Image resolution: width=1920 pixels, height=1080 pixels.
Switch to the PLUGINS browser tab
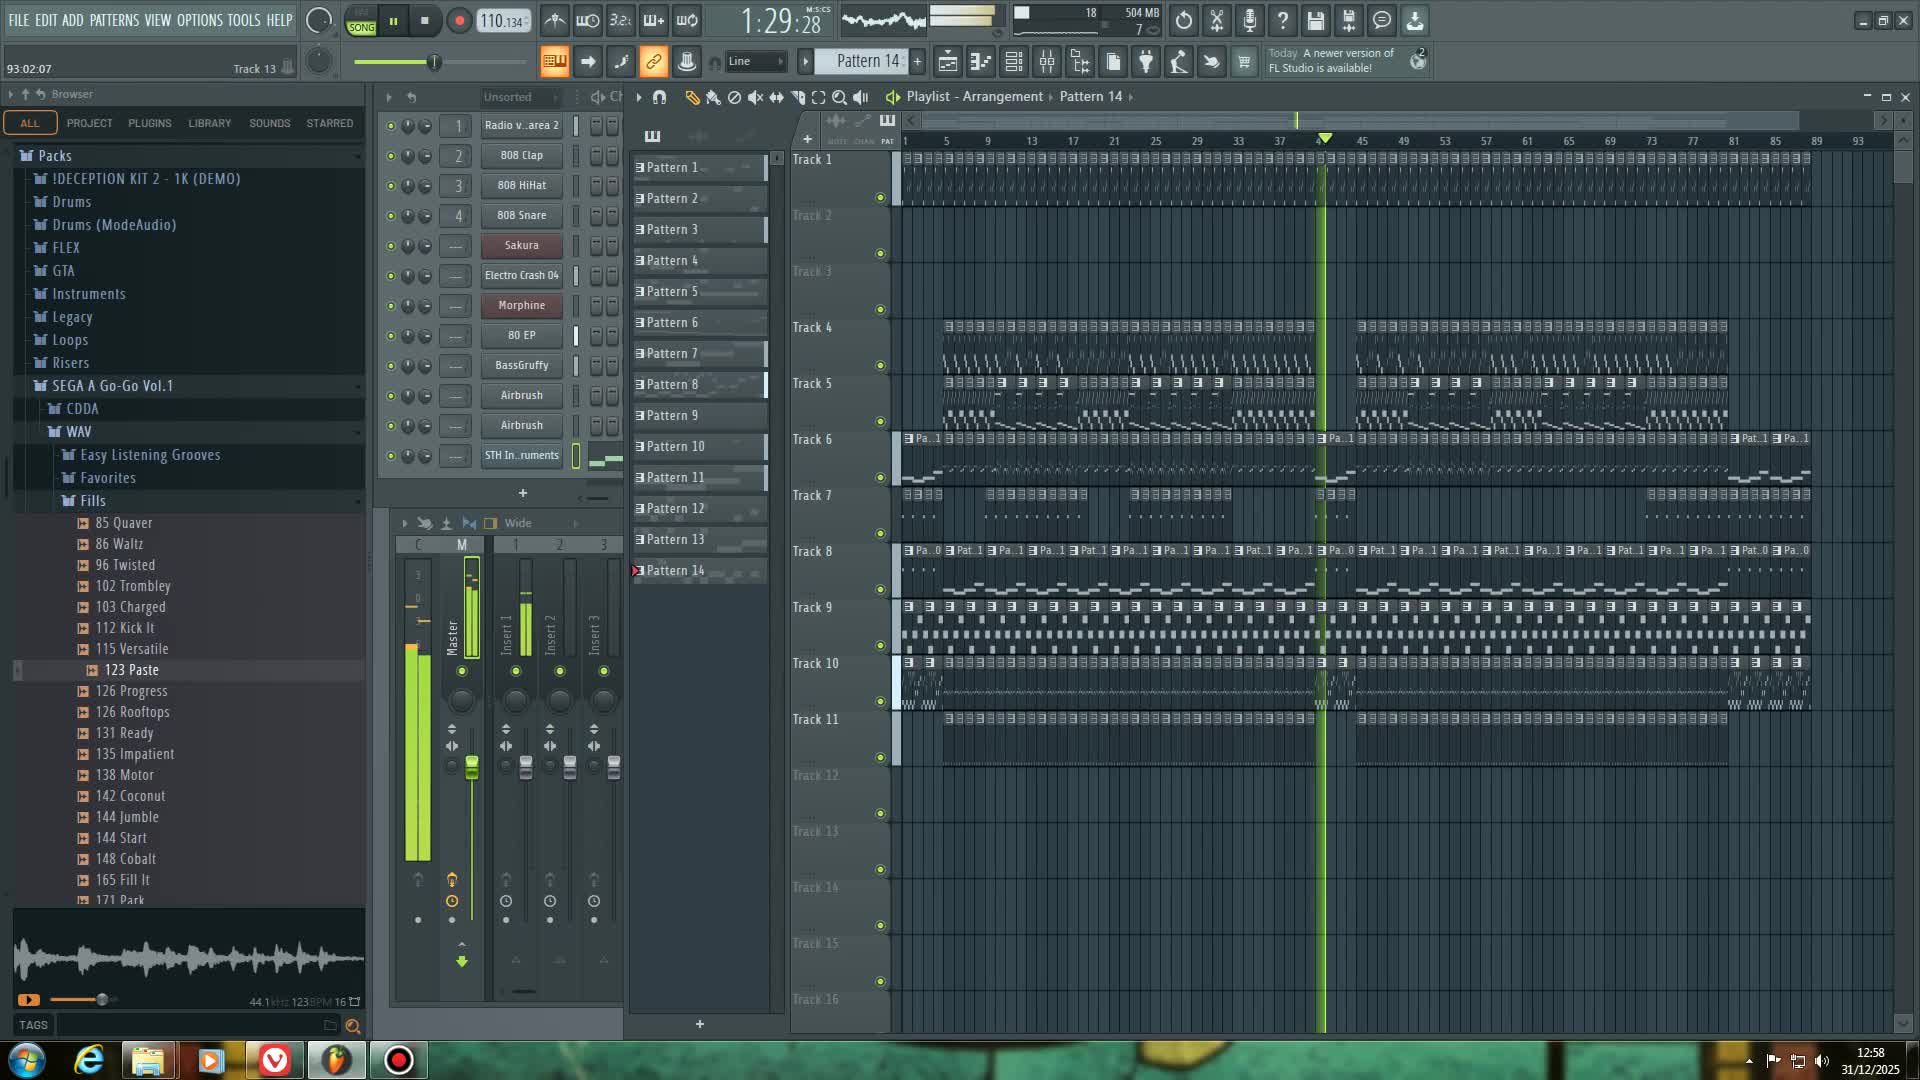(150, 122)
